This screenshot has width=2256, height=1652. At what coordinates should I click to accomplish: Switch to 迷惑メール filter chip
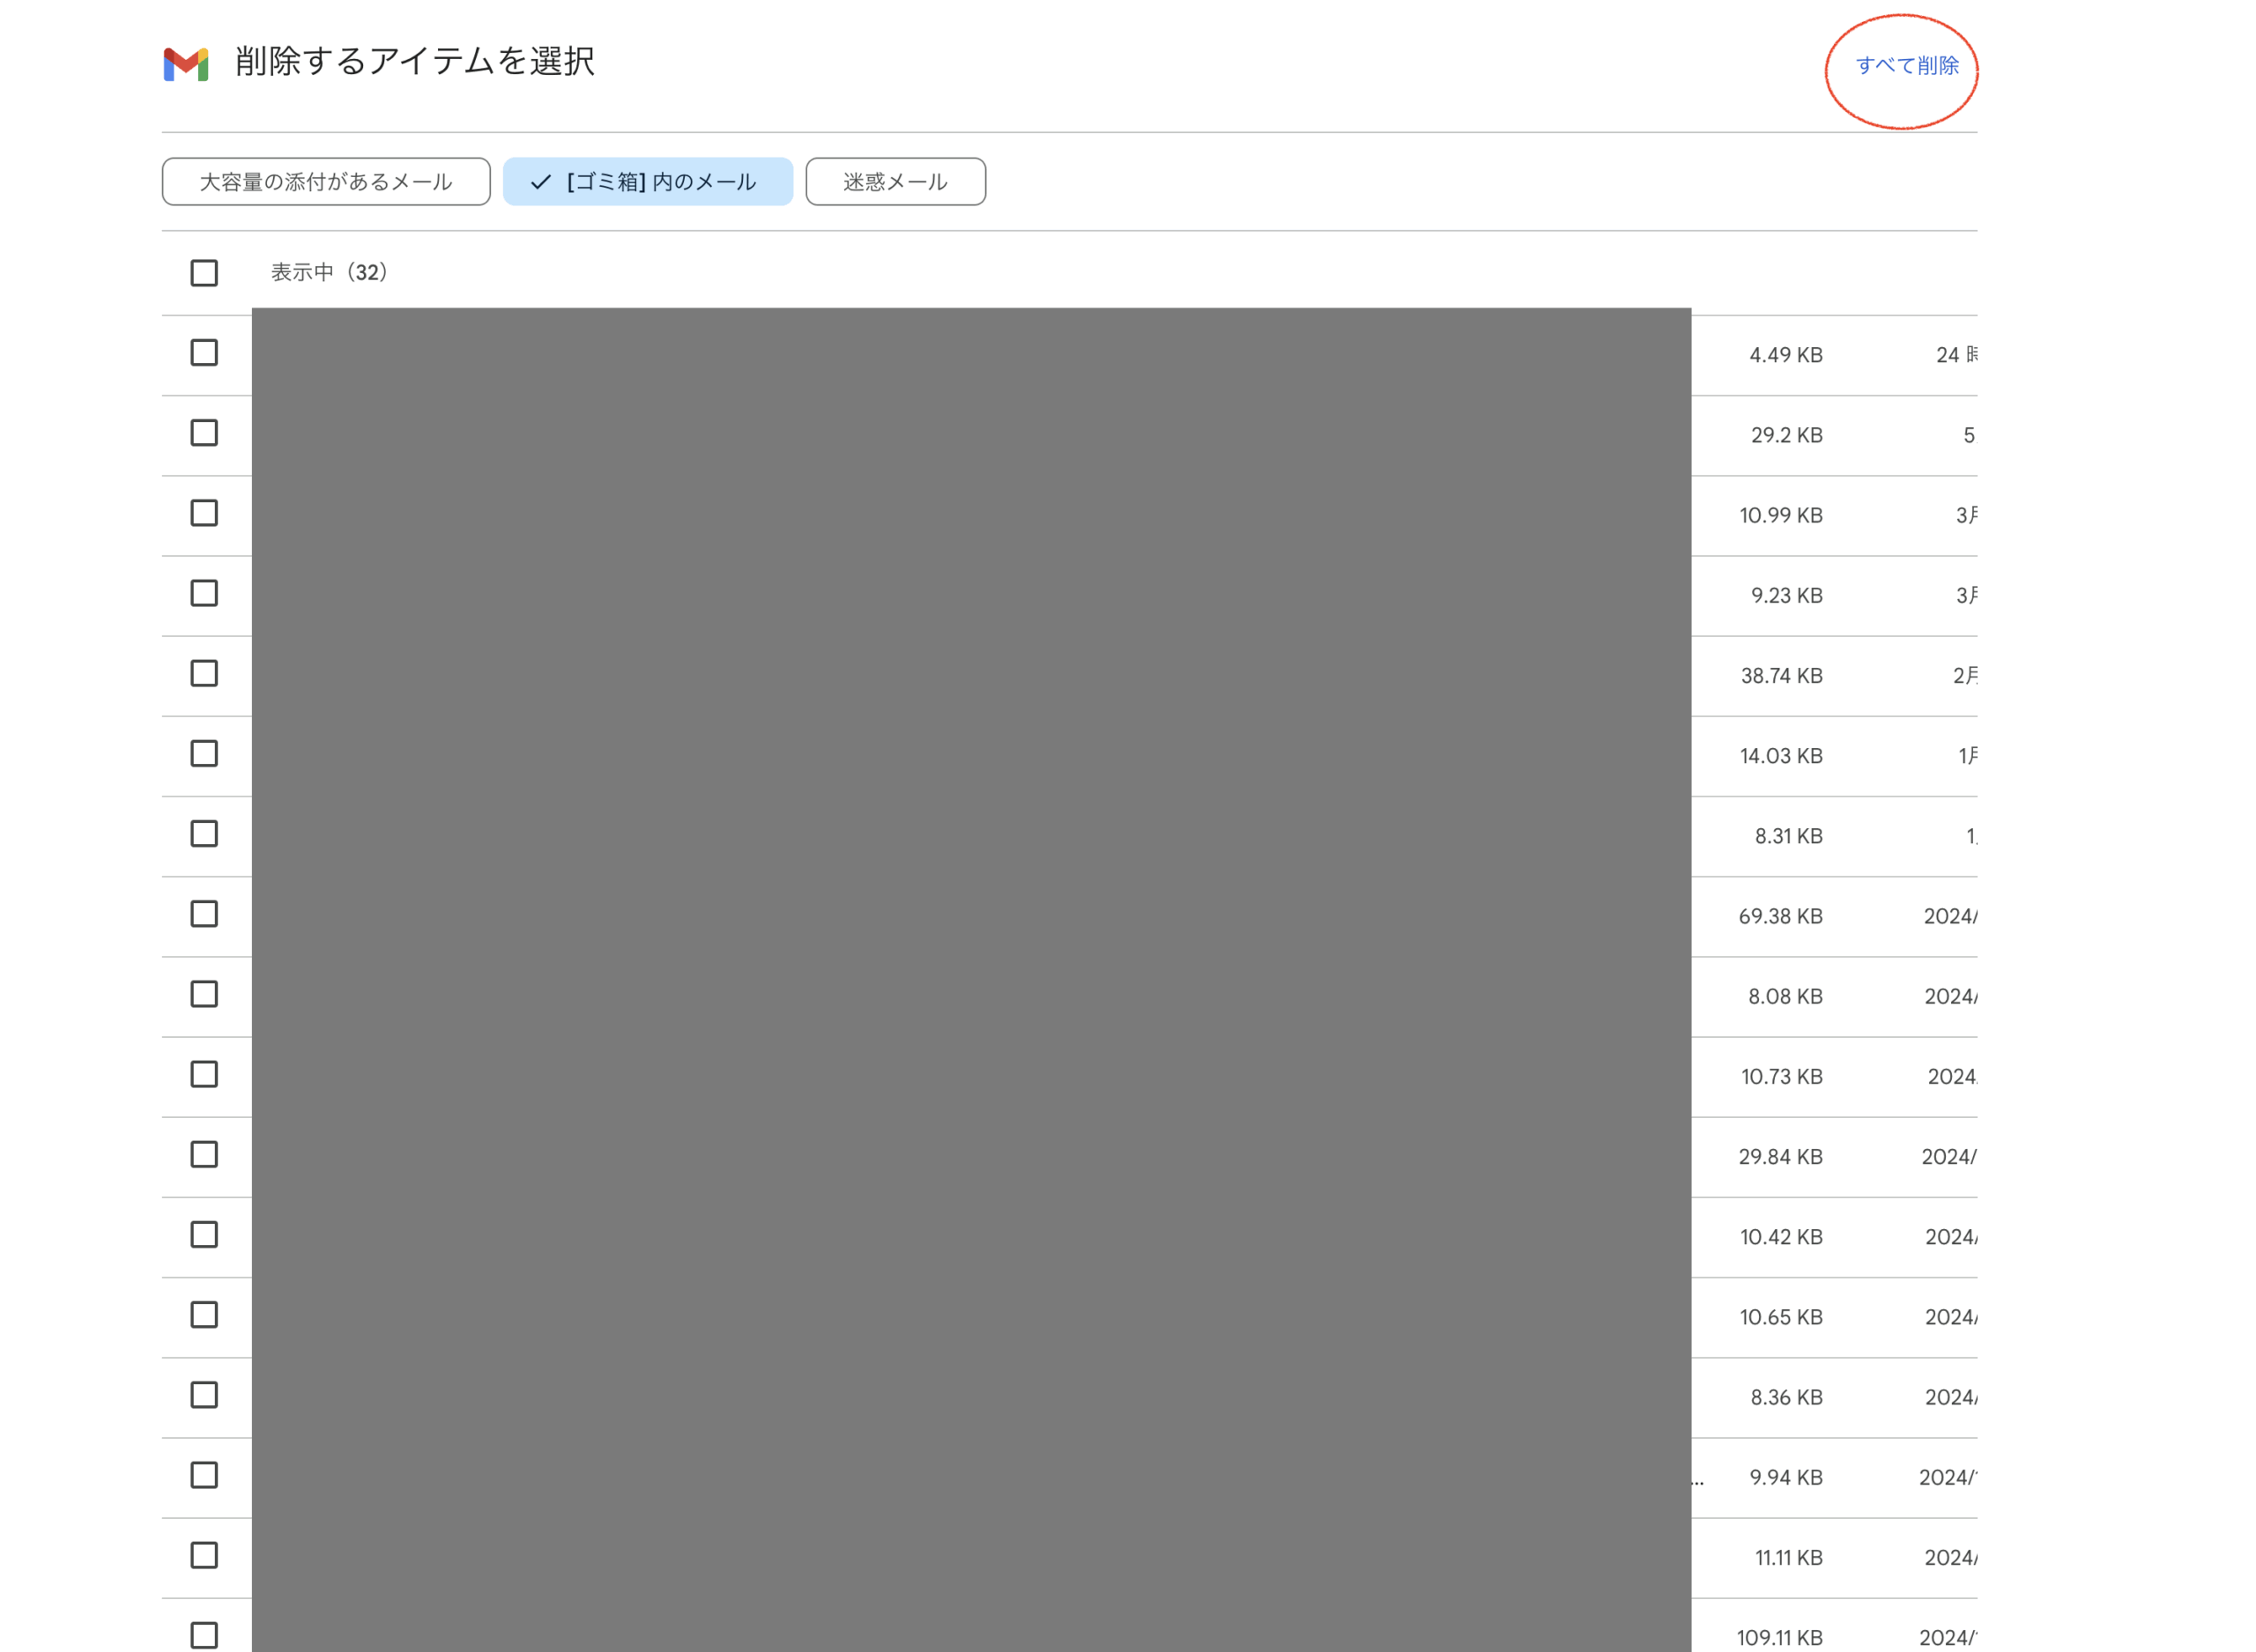tap(895, 182)
